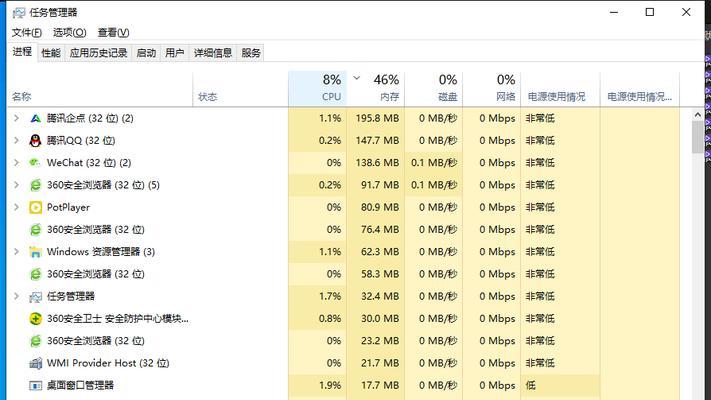Image resolution: width=711 pixels, height=400 pixels.
Task: Click the sort arrow above 内存 column
Action: pos(357,78)
